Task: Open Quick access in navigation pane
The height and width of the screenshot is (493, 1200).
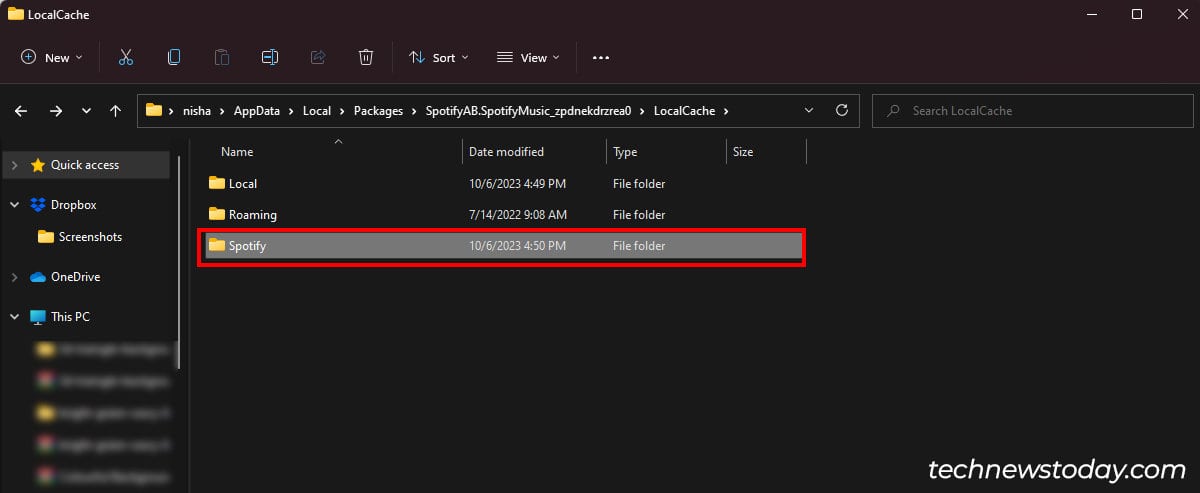Action: click(x=85, y=165)
